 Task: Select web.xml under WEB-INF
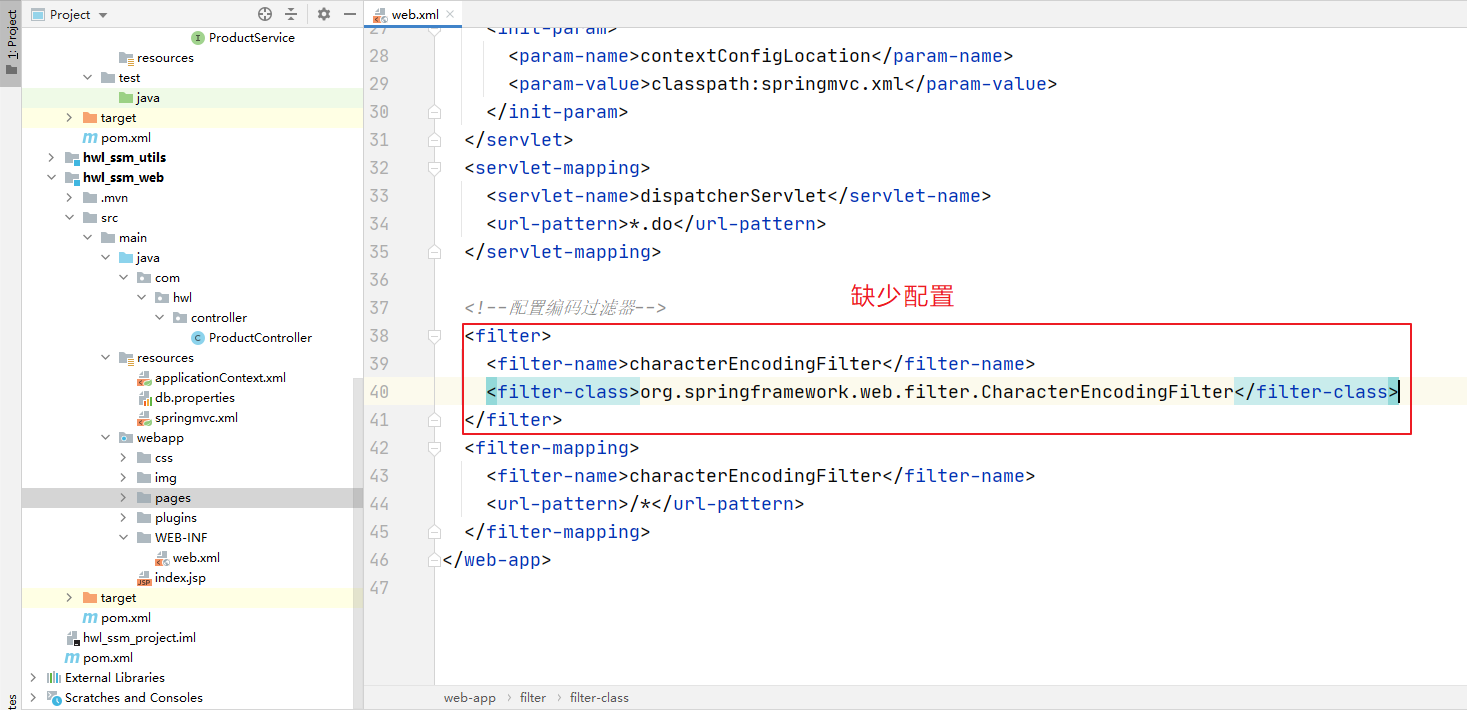point(196,557)
